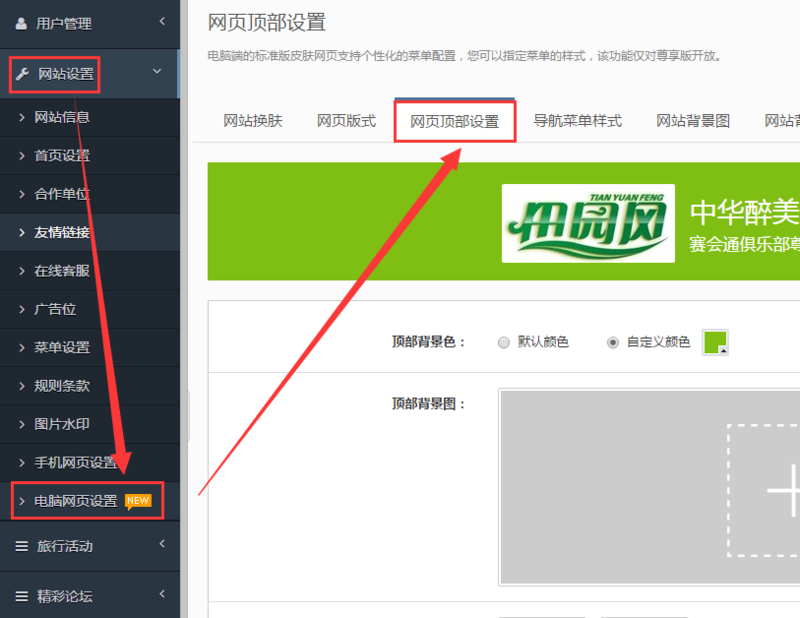Expand 旅行活动 section using its chevron

click(162, 545)
